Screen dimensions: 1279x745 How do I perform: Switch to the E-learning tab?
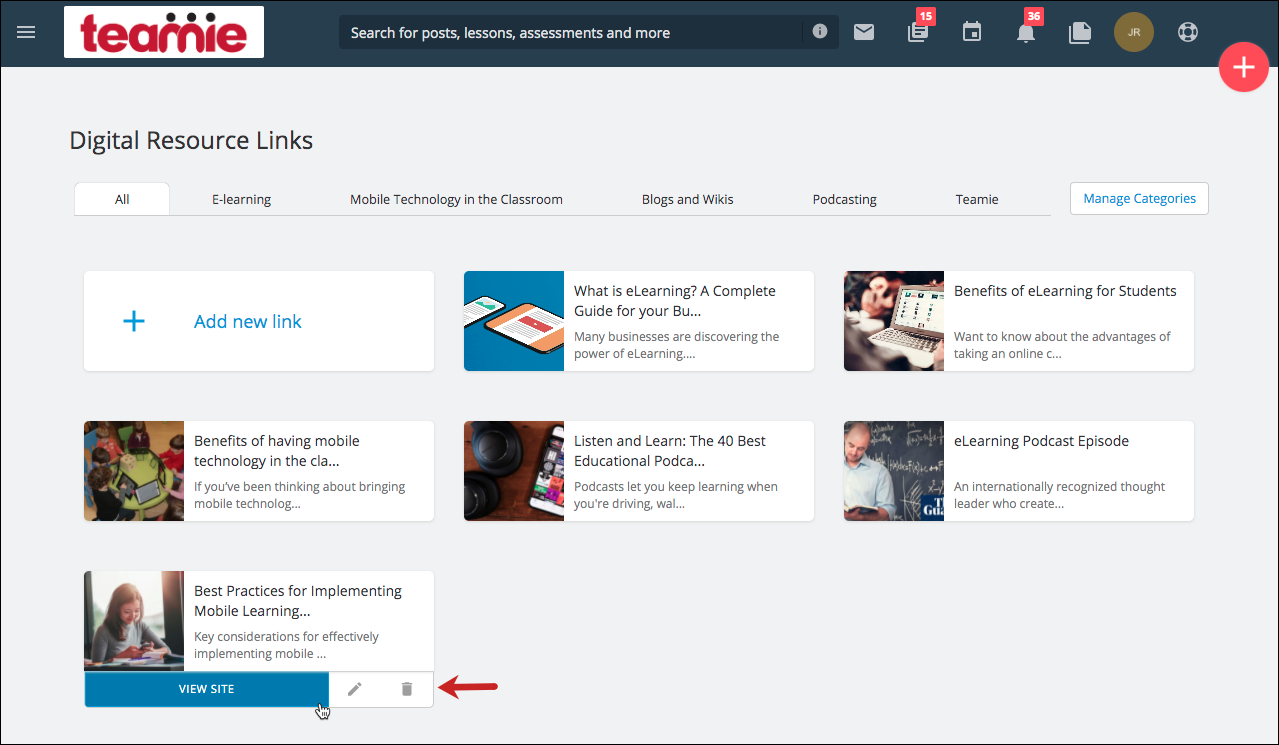(x=241, y=199)
